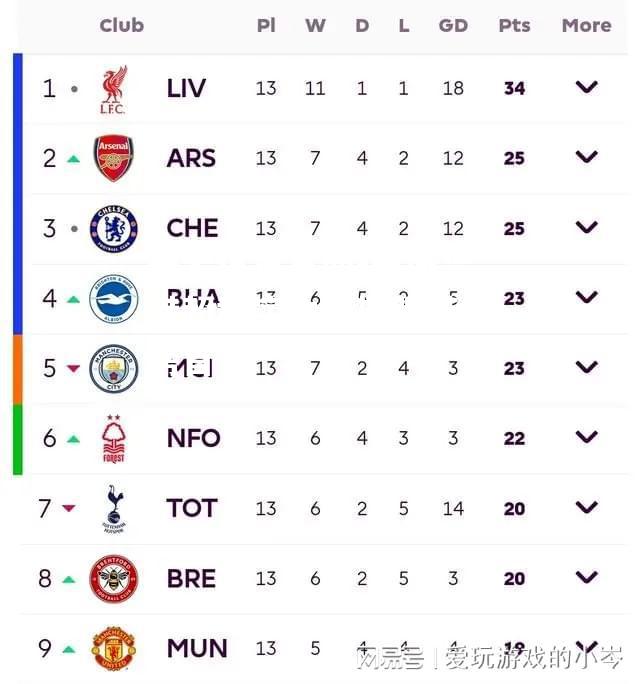
Task: Click the Nottingham Forest crest
Action: pos(113,438)
